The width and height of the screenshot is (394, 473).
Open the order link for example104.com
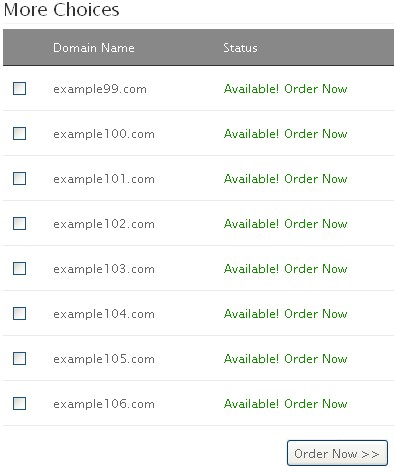286,314
